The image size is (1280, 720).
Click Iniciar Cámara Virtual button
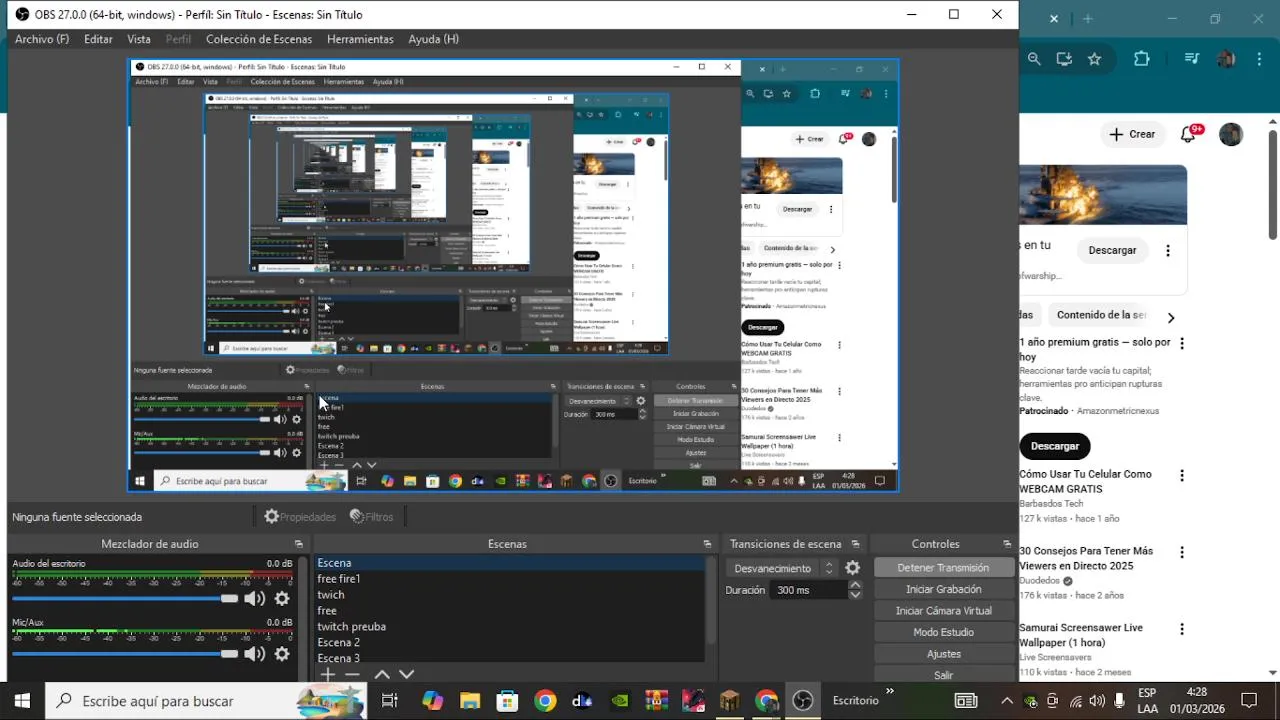pyautogui.click(x=943, y=610)
